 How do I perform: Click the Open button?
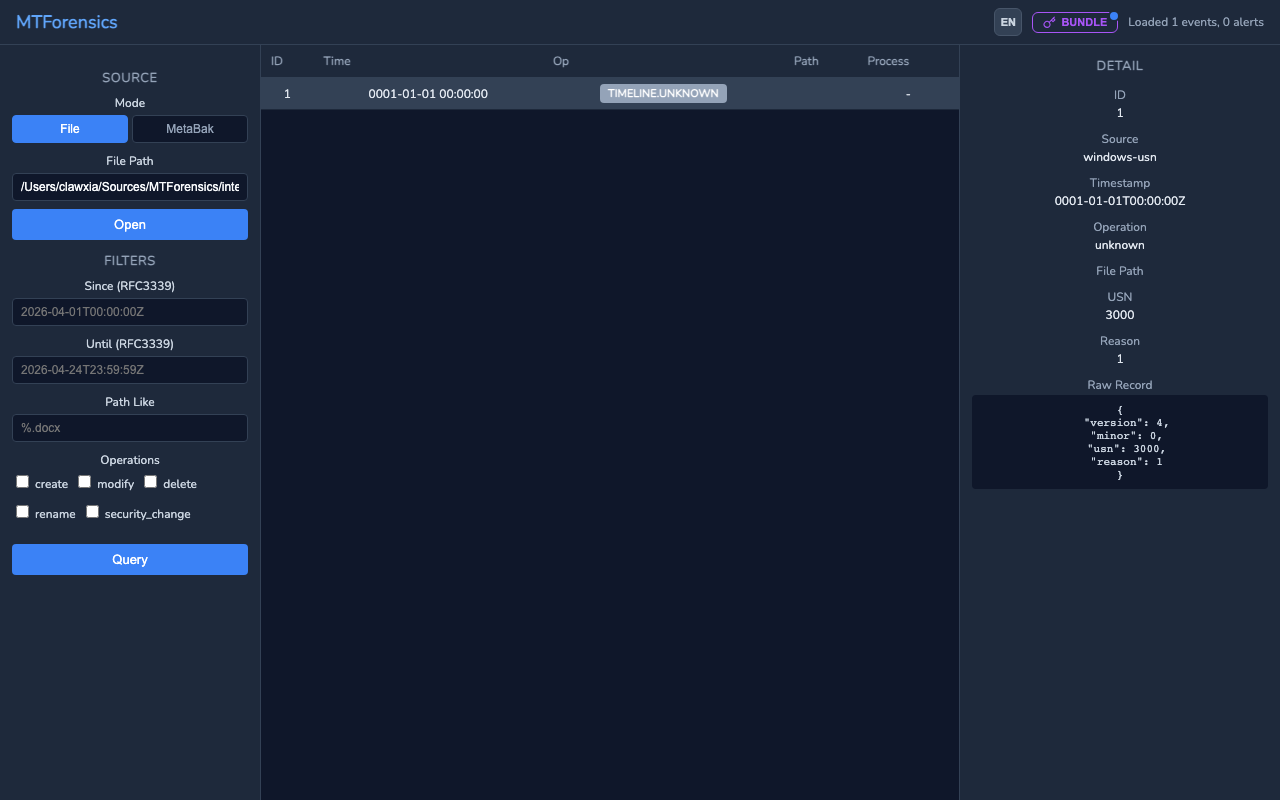pyautogui.click(x=130, y=224)
